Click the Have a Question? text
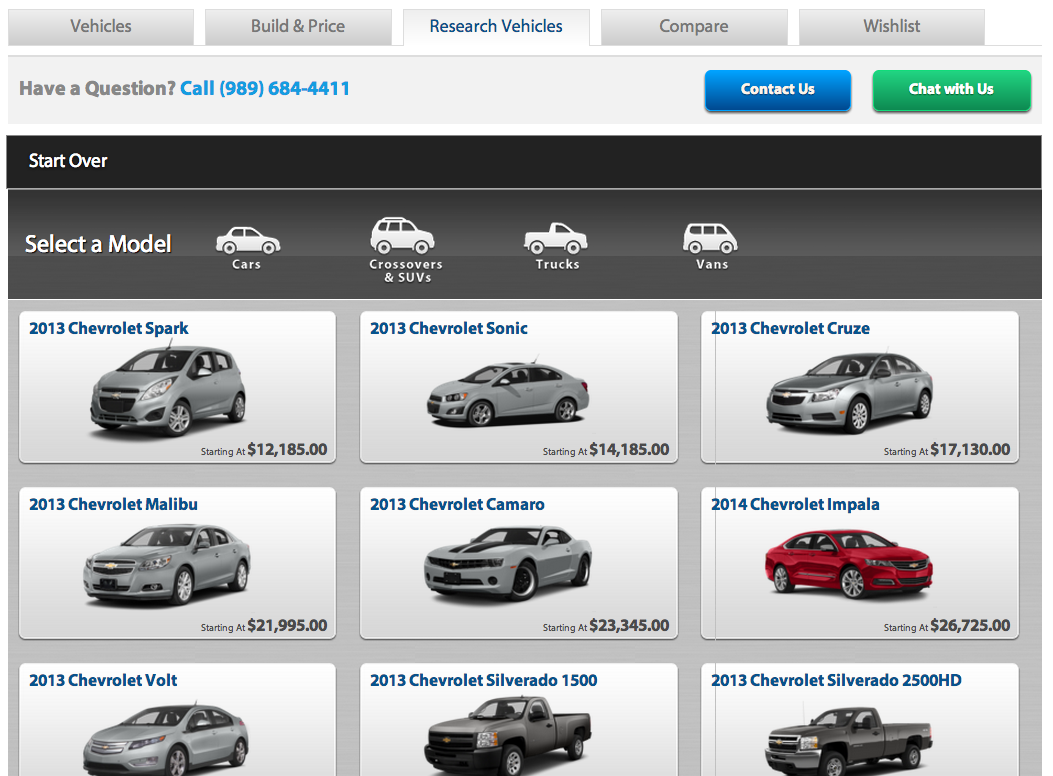This screenshot has height=776, width=1053. [97, 89]
